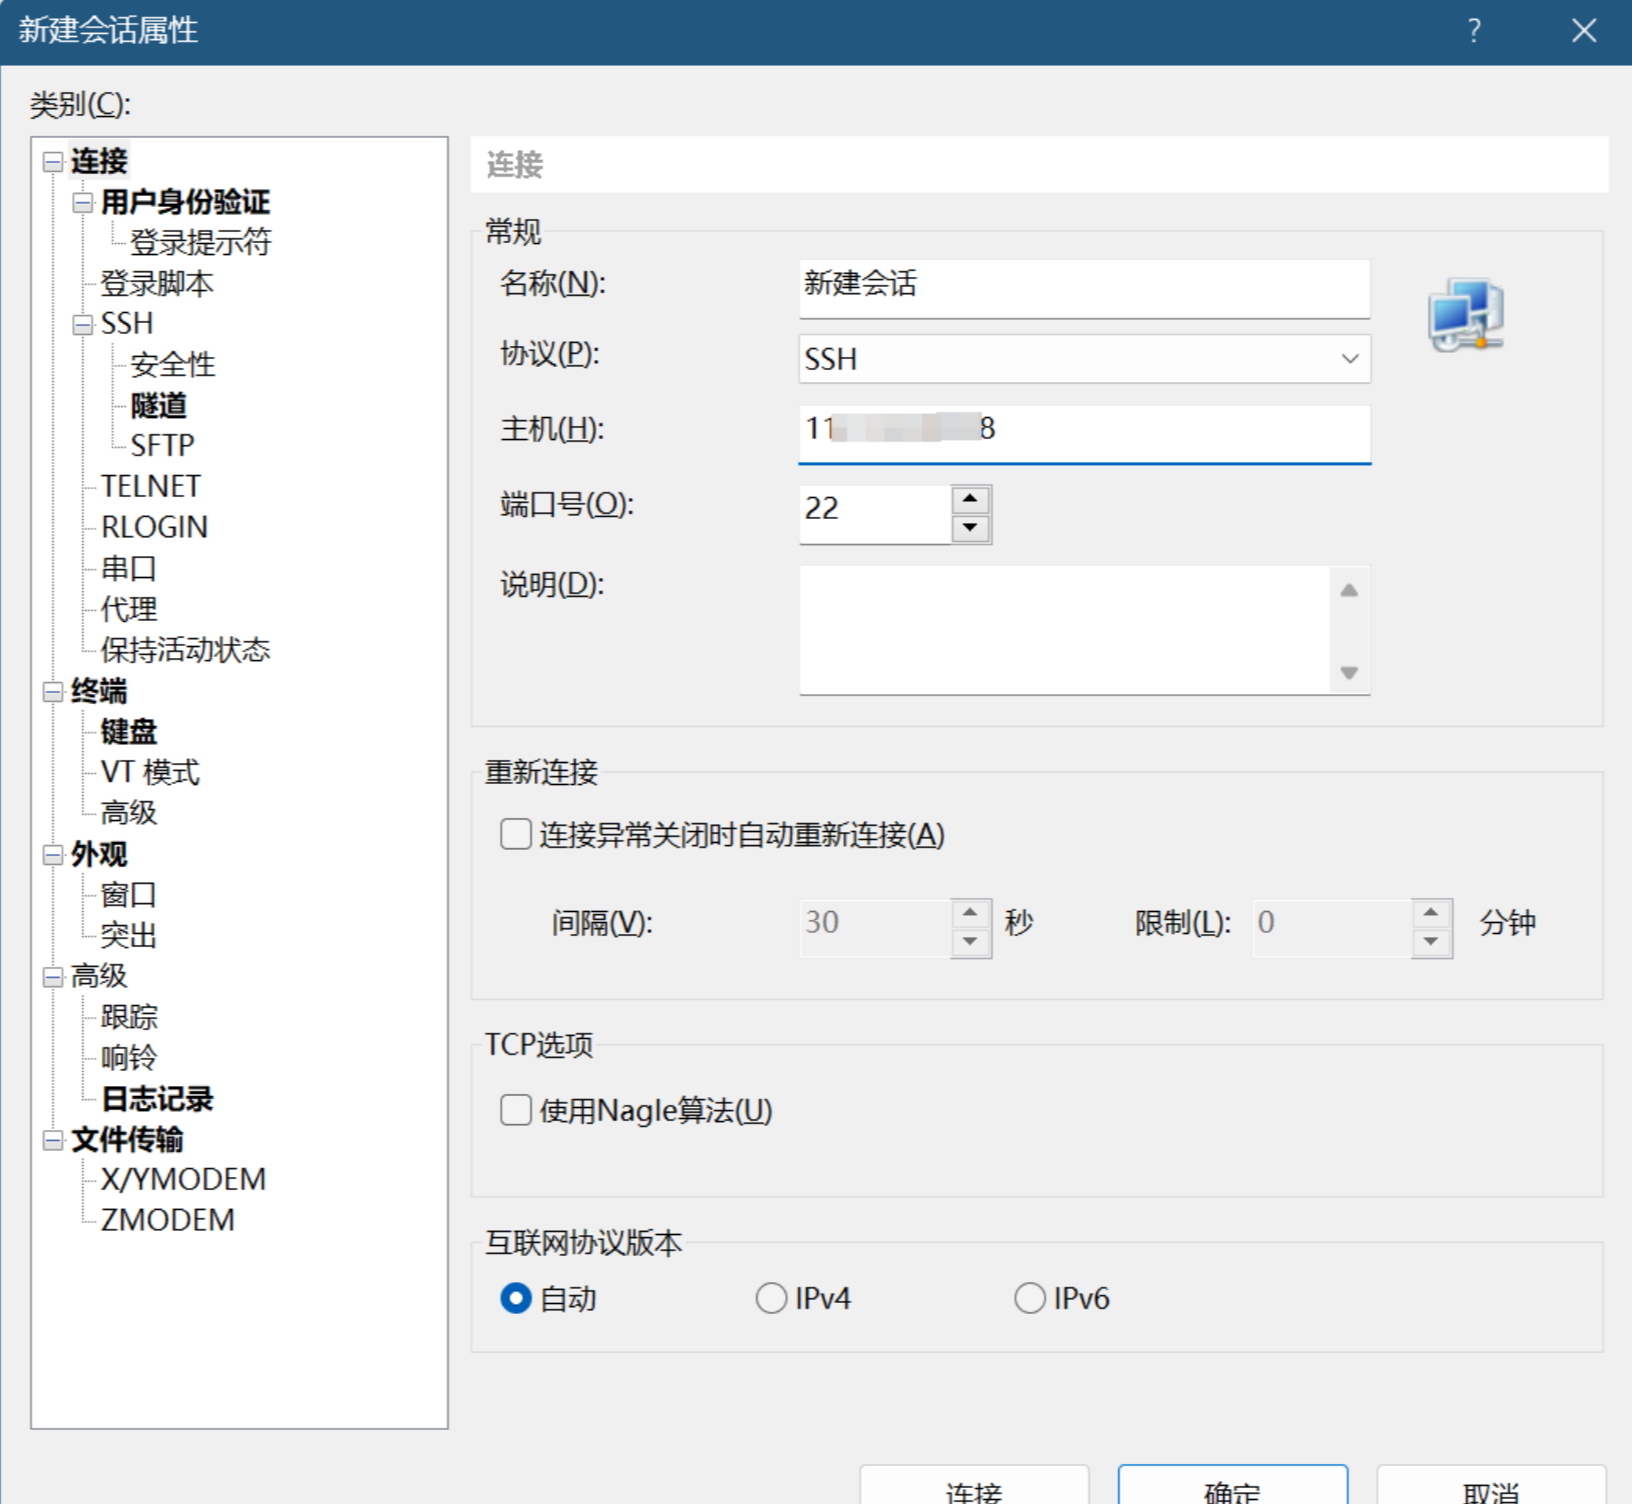The image size is (1632, 1504).
Task: Click the session computer icon
Action: point(1466,315)
